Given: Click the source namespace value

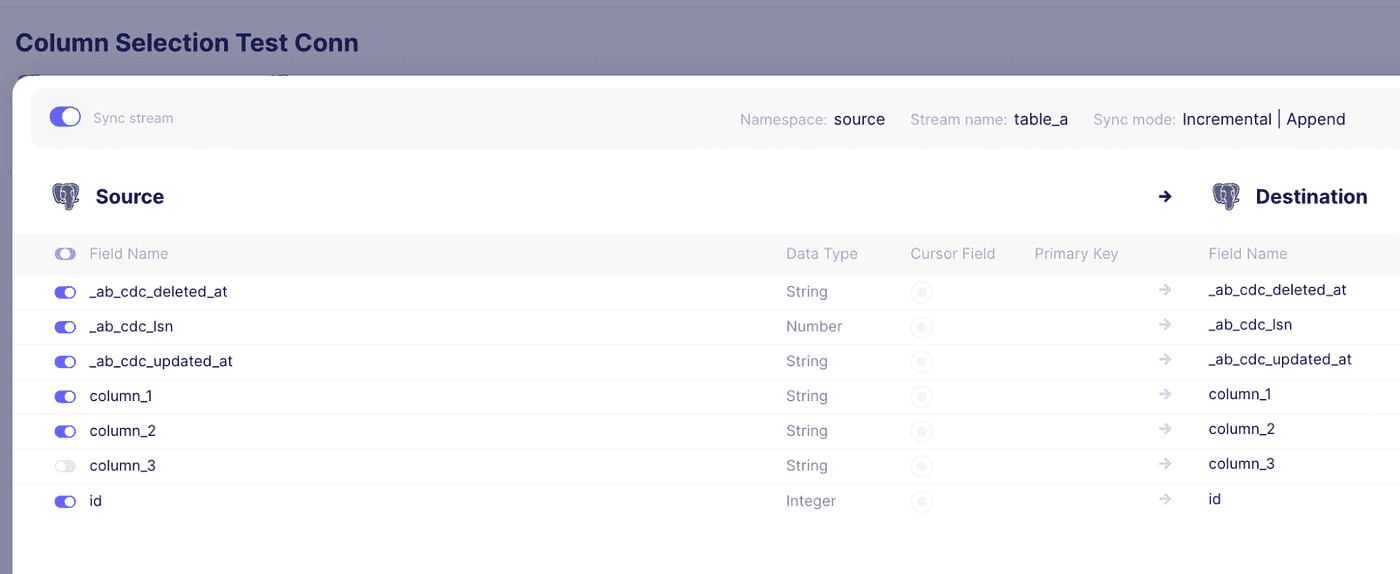Looking at the screenshot, I should point(859,119).
